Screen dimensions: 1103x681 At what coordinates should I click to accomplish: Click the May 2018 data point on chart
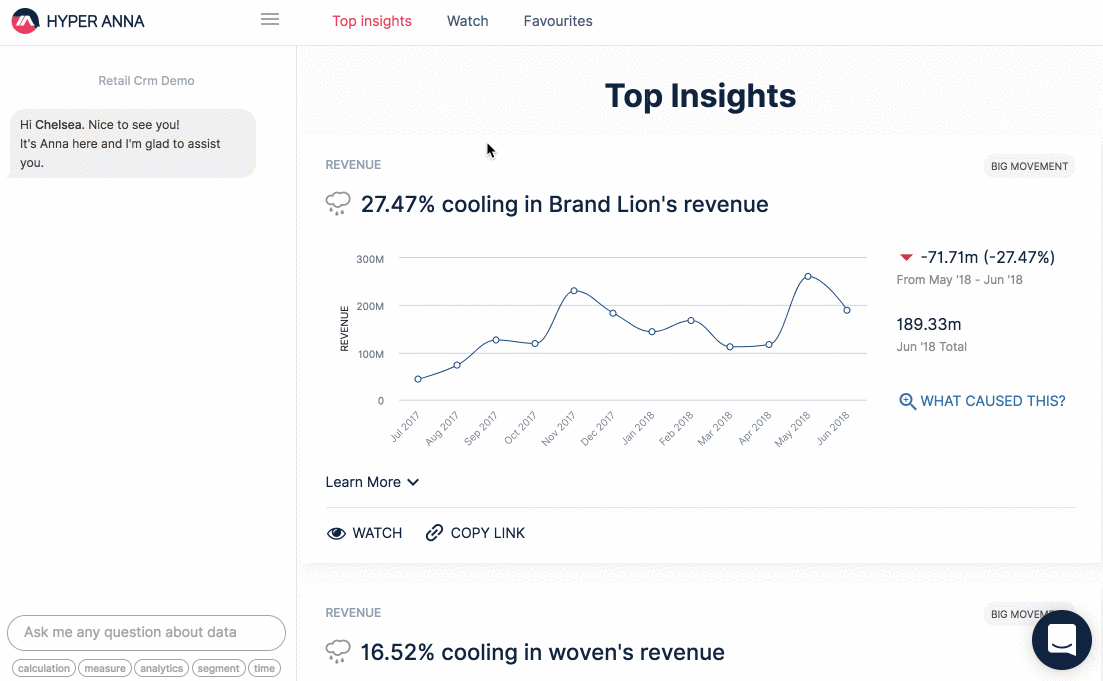click(x=808, y=276)
